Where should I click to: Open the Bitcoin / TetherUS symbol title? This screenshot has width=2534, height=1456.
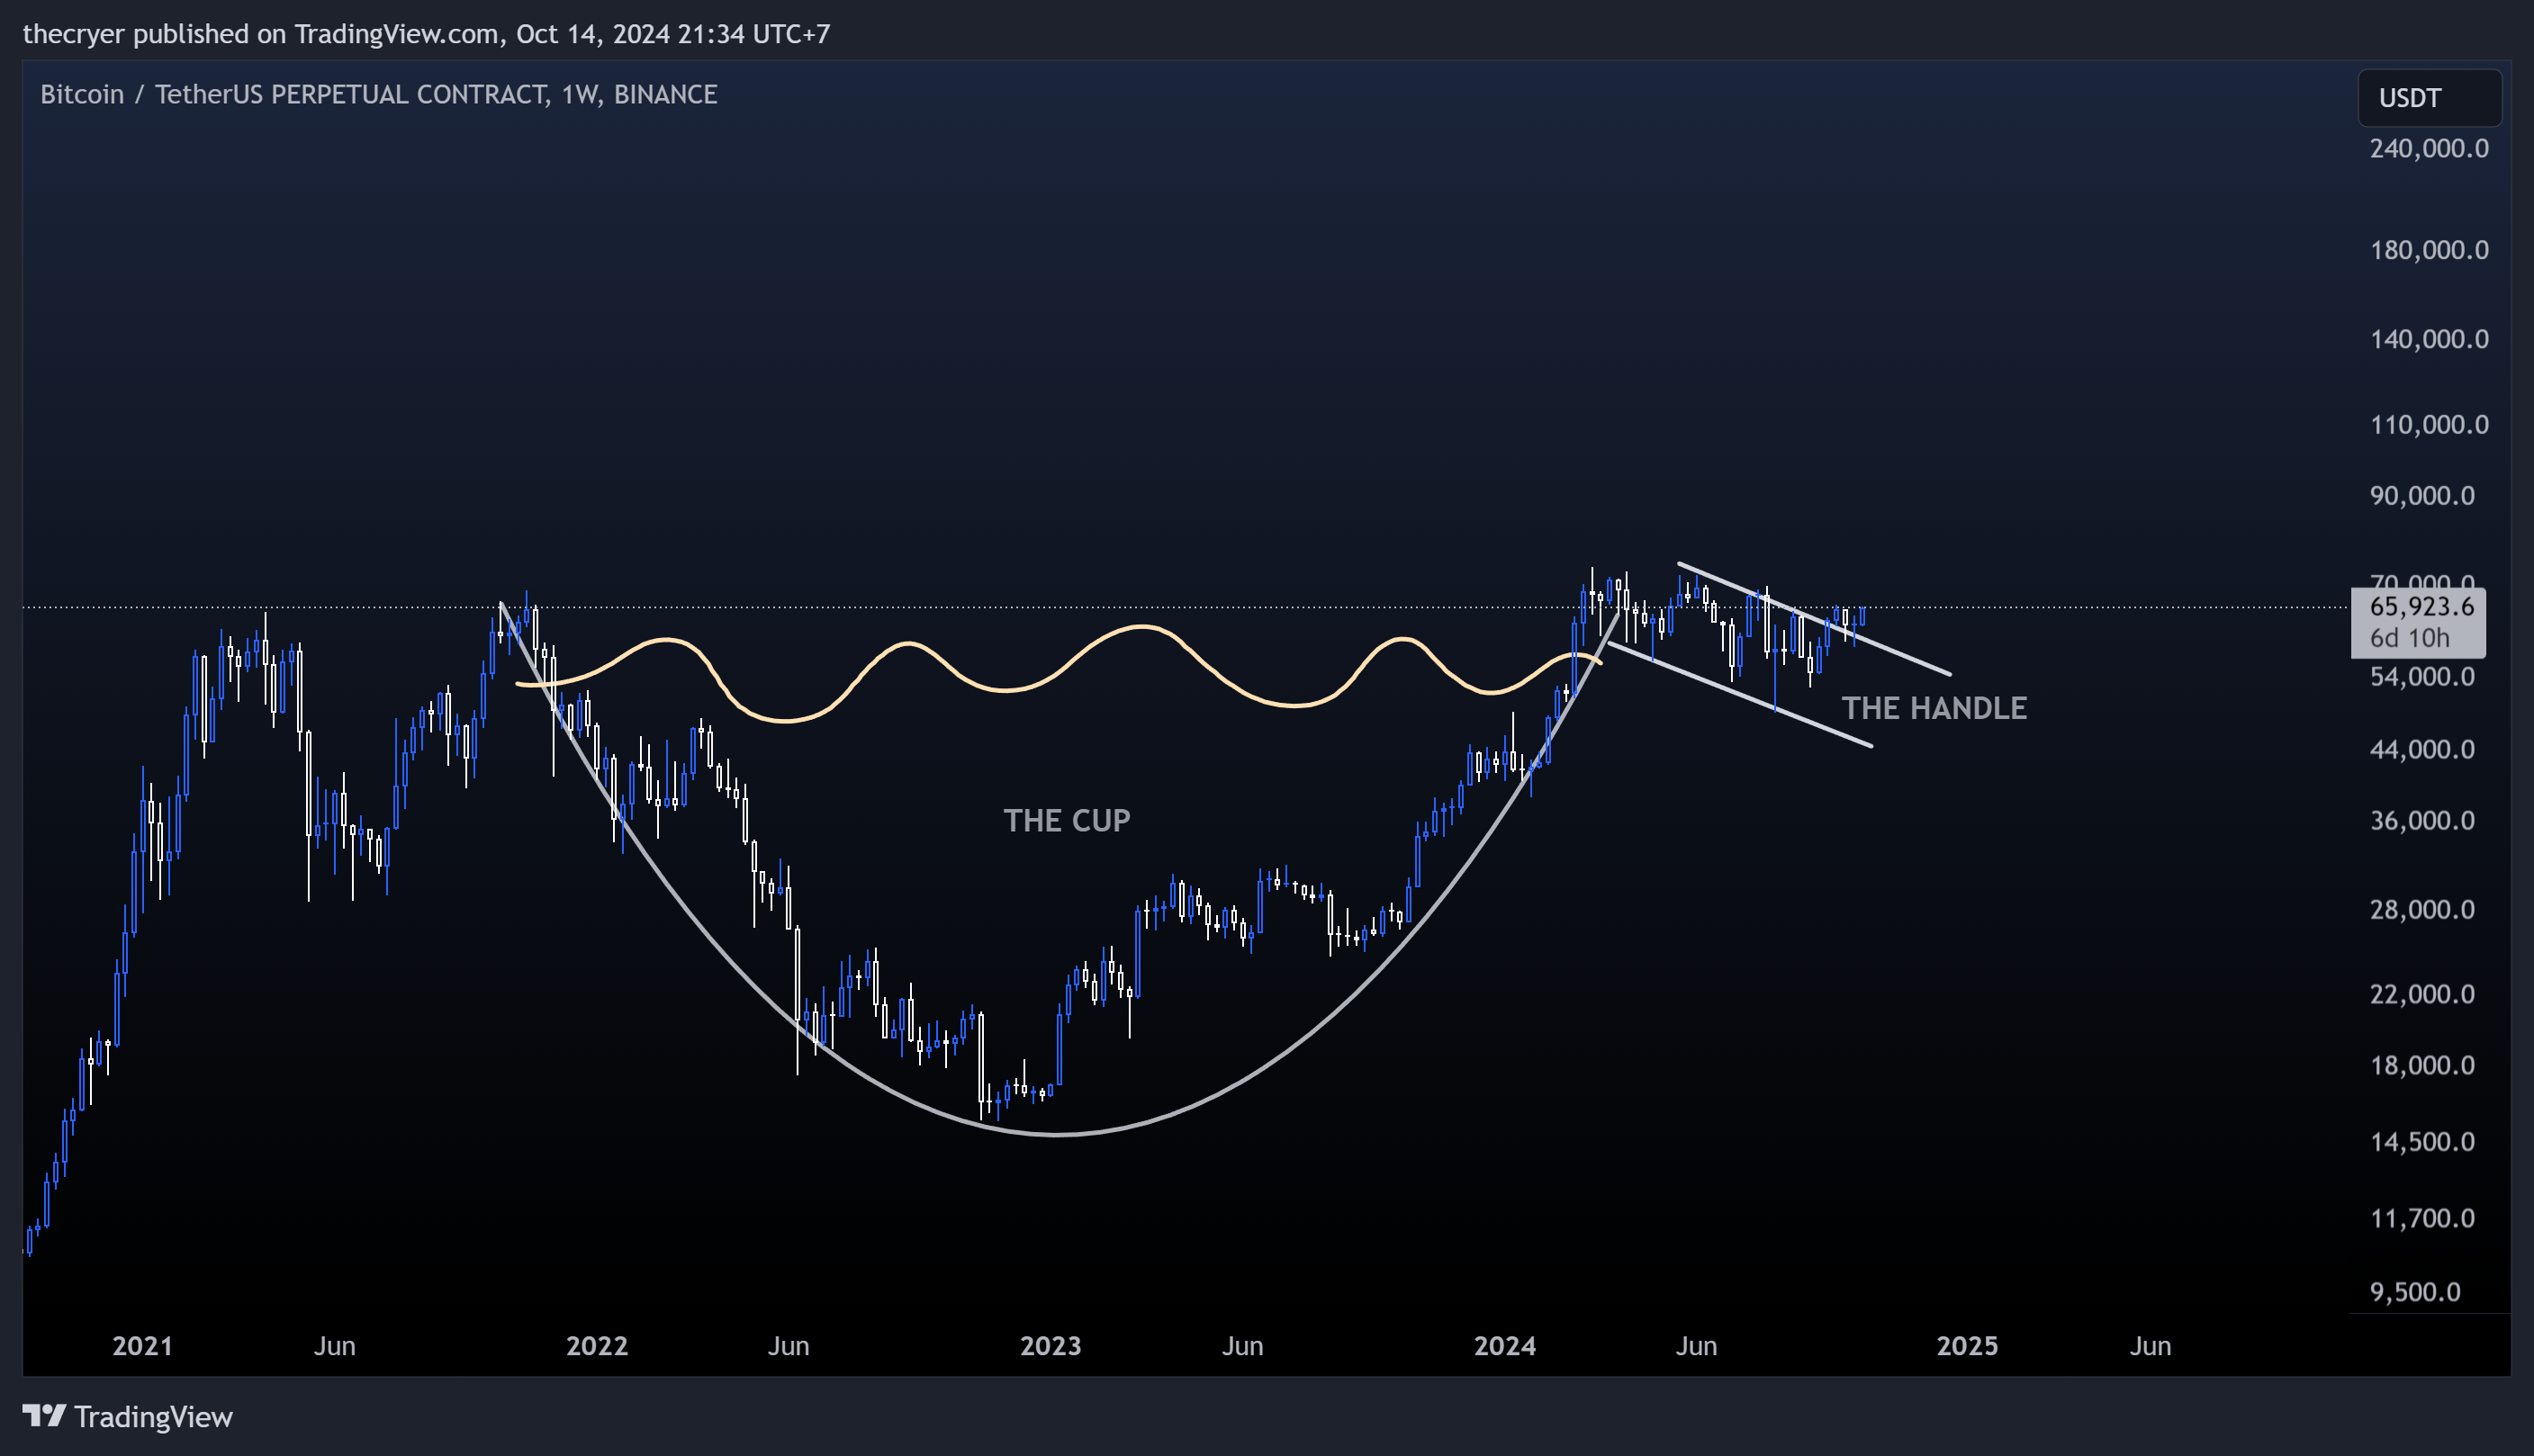click(378, 94)
